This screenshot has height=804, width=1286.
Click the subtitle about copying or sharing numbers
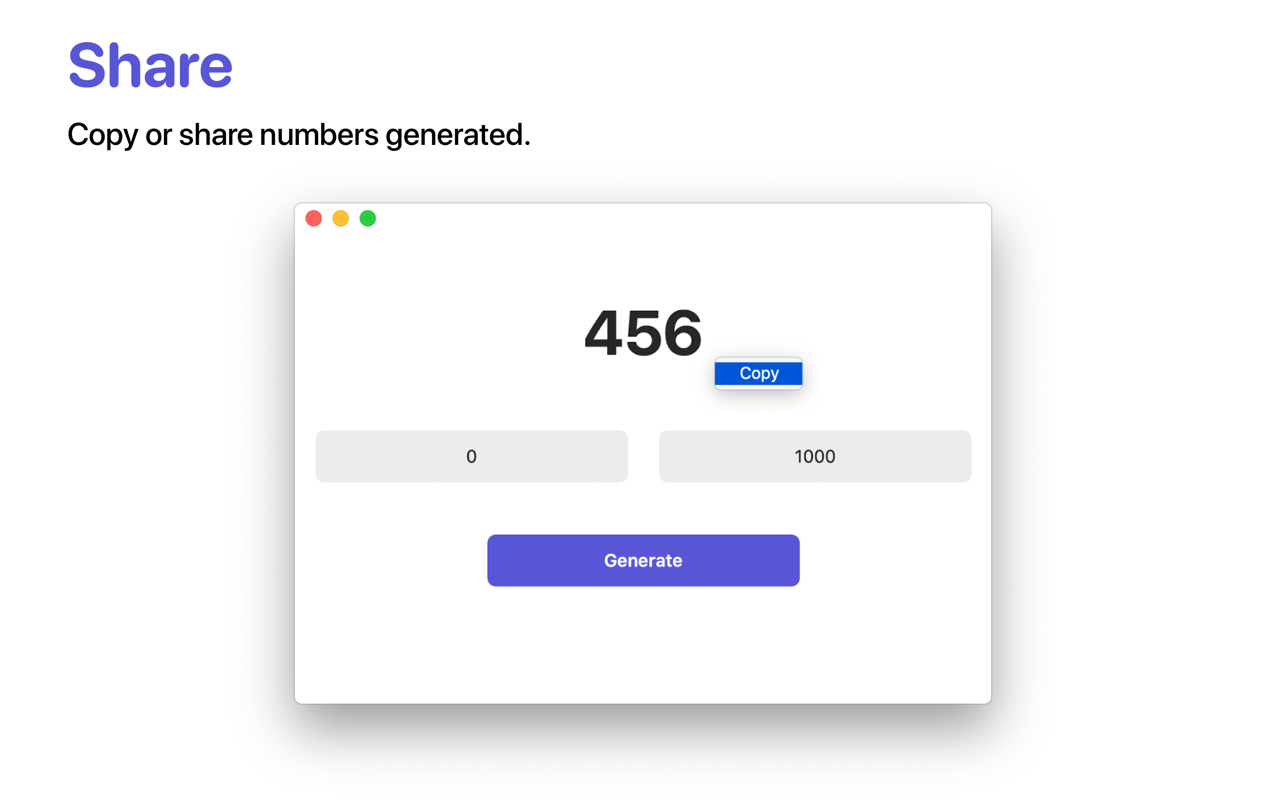click(x=298, y=134)
